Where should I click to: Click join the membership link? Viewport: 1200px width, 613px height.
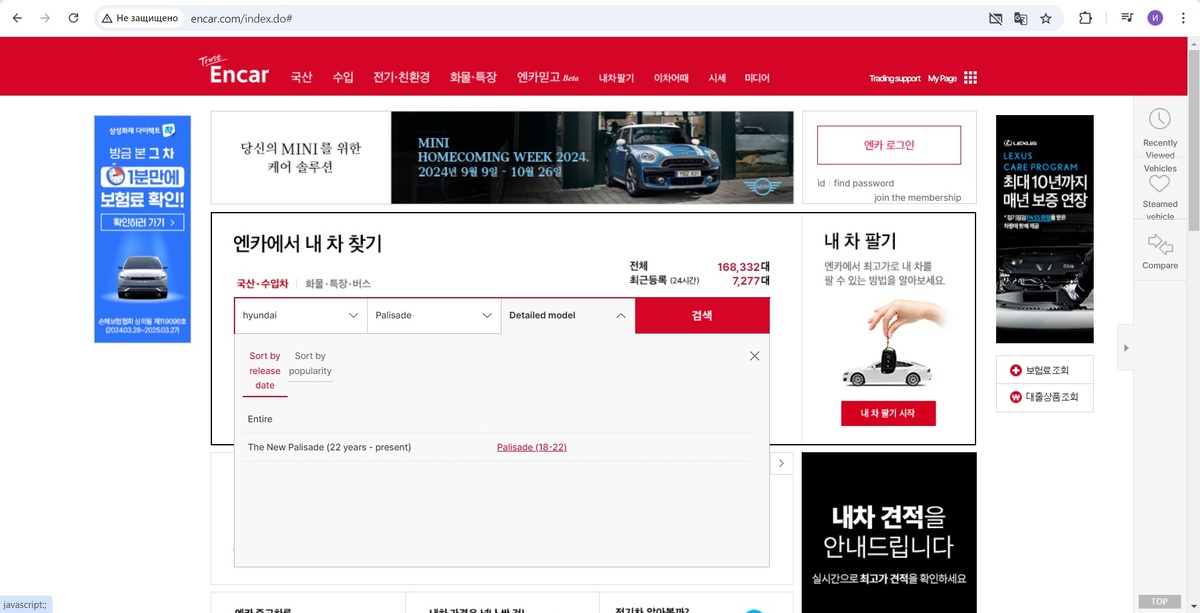point(917,198)
